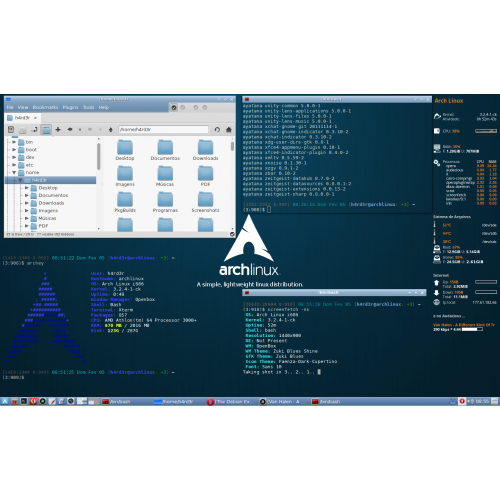500x500 pixels.
Task: Open window menu of the lower /bin/bash terminal
Action: (x=247, y=293)
